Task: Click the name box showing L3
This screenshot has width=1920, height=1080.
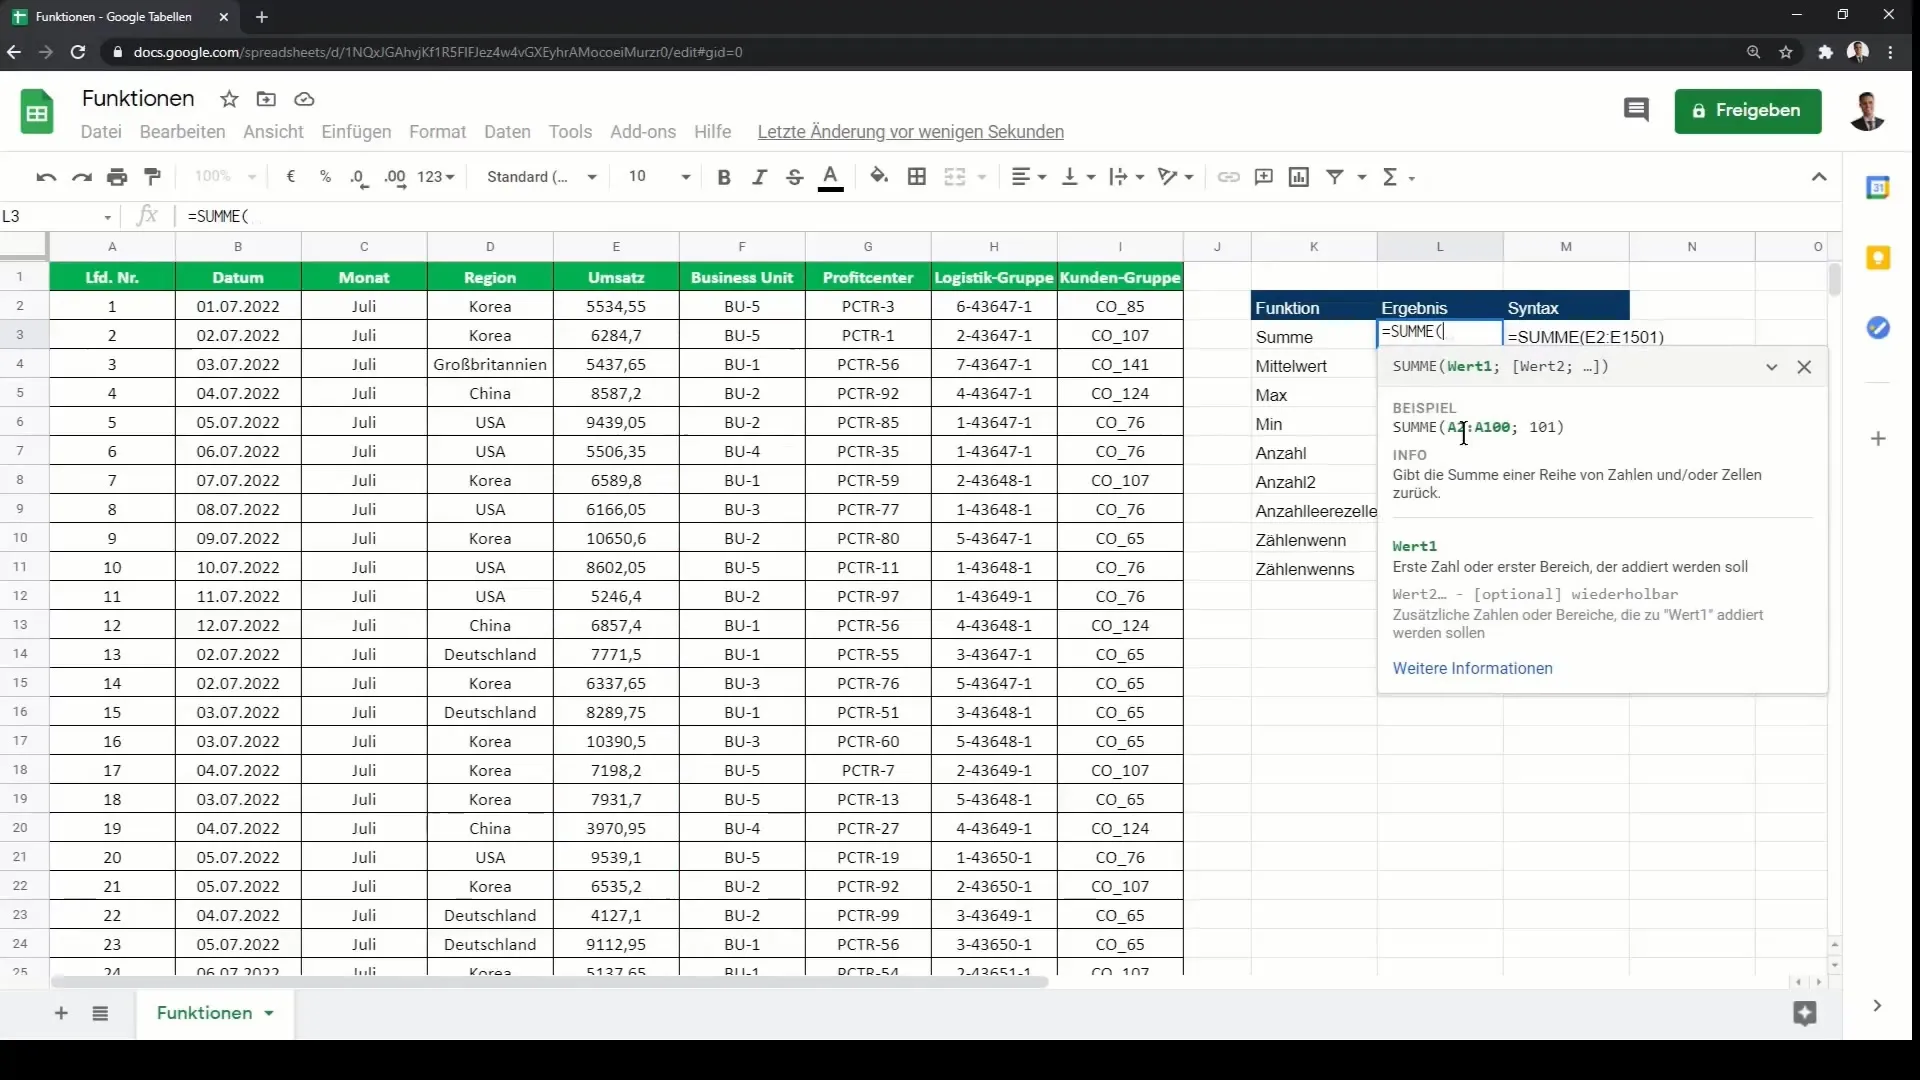Action: [x=57, y=216]
